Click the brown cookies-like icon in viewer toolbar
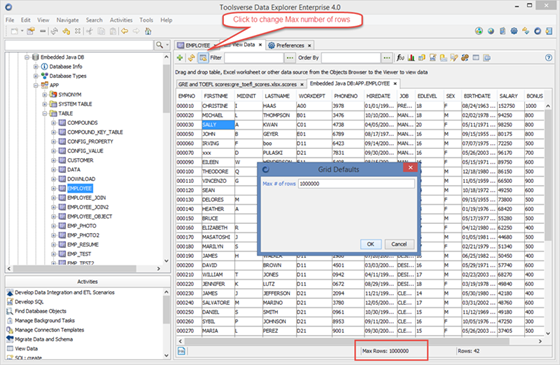 tap(465, 58)
